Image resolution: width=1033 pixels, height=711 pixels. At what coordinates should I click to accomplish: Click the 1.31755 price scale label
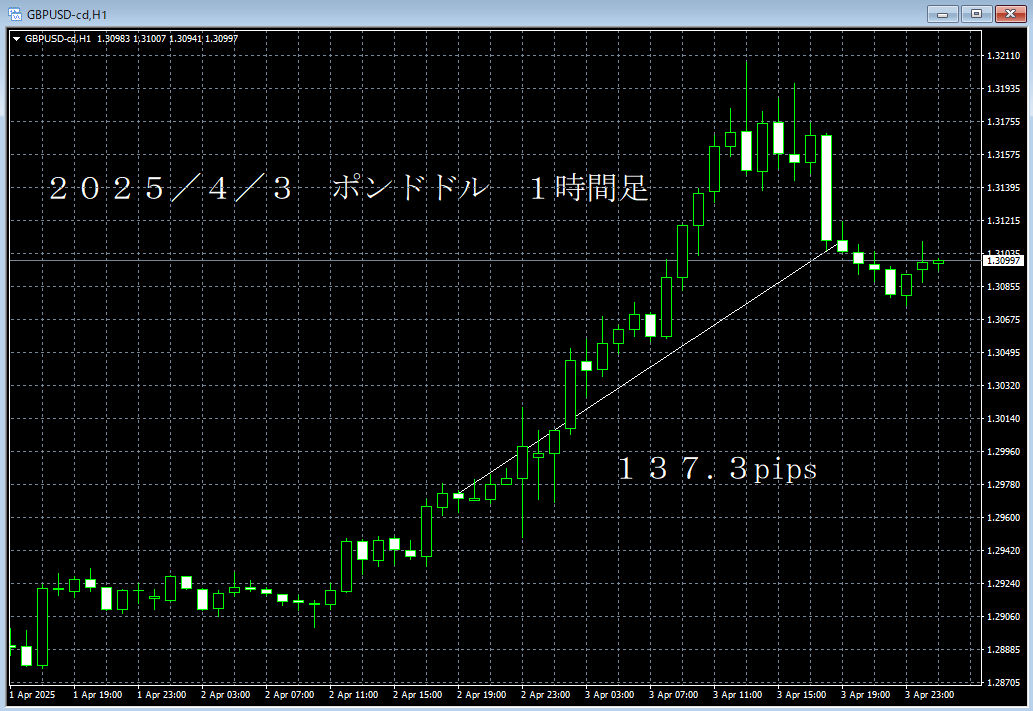pos(1003,122)
